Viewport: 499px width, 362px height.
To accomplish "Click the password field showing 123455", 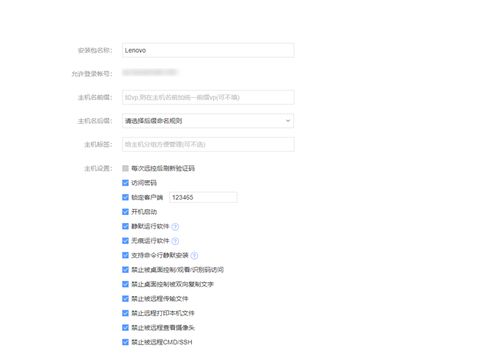I will point(203,197).
